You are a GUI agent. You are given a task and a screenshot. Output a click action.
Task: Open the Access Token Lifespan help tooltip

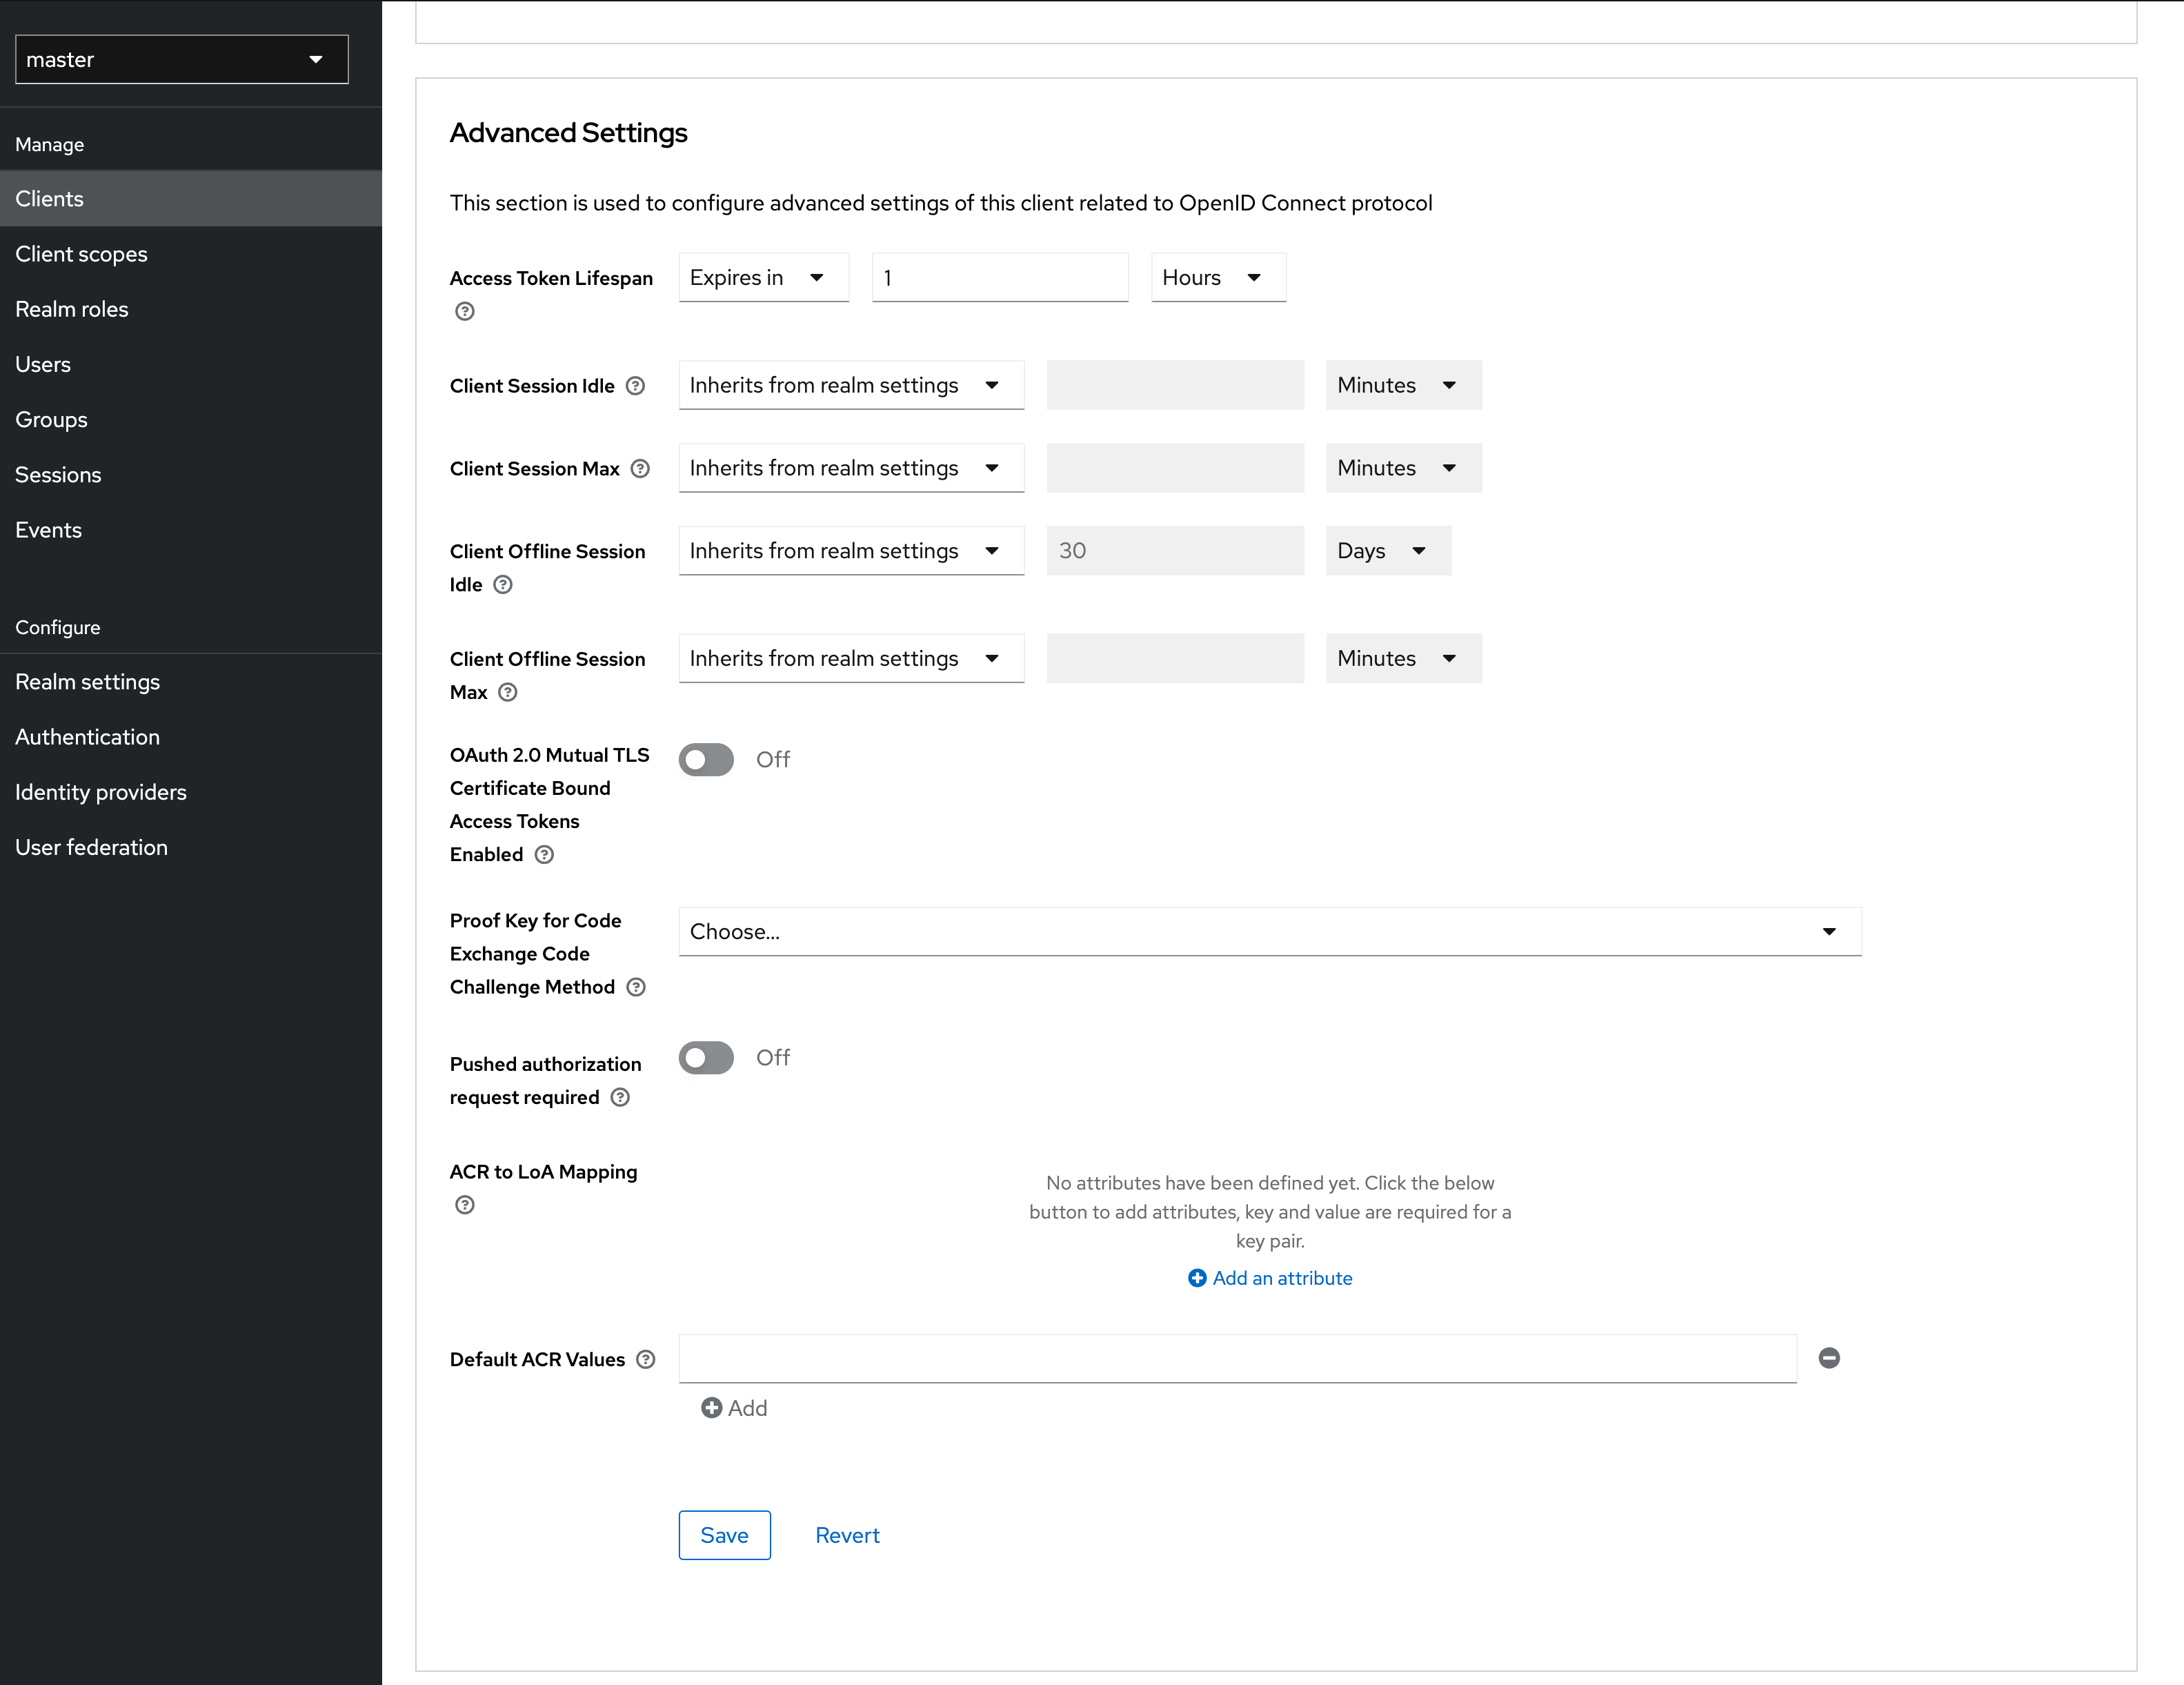tap(464, 311)
